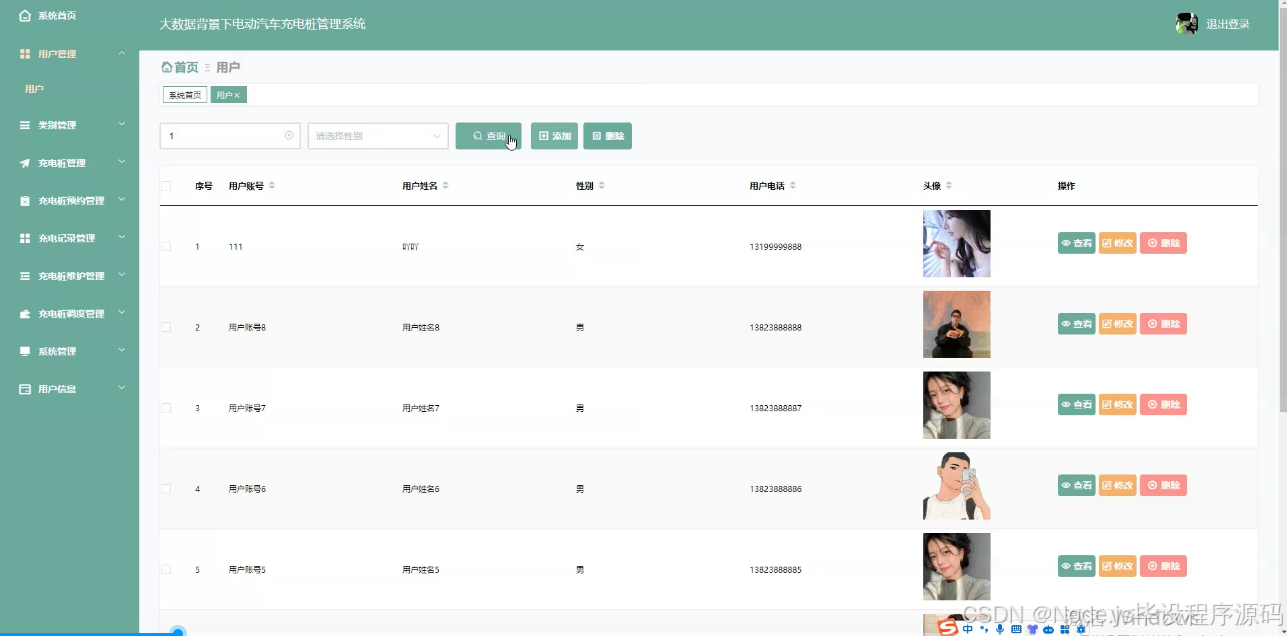1287x636 pixels.
Task: Switch to the 系统首页 tab
Action: [185, 95]
